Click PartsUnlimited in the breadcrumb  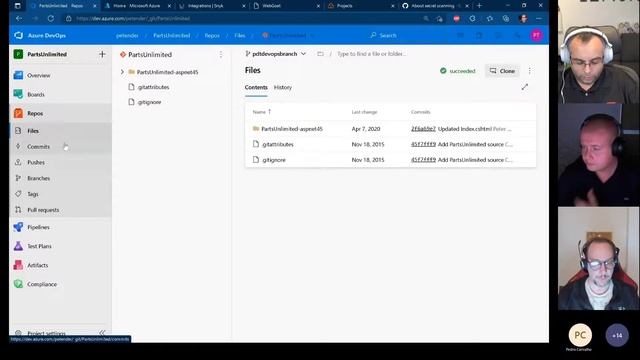[x=171, y=36]
